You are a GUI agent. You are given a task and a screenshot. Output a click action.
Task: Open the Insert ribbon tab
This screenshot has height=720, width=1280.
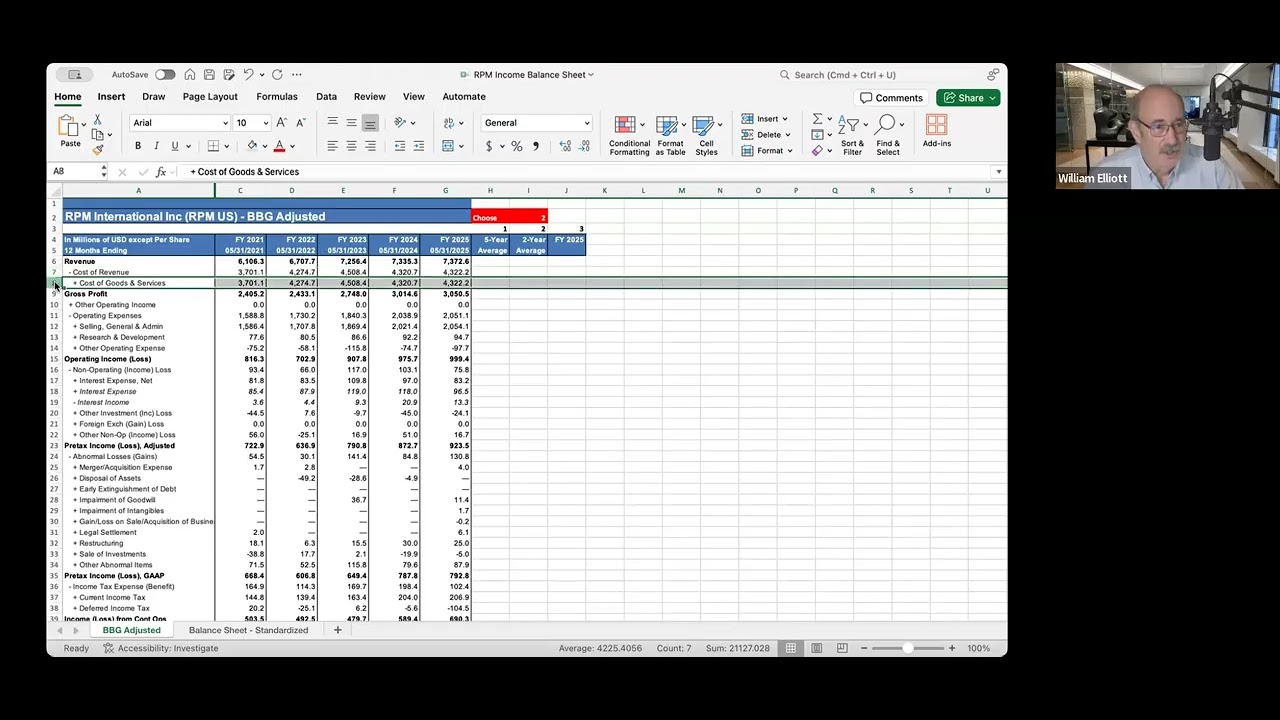pos(111,97)
